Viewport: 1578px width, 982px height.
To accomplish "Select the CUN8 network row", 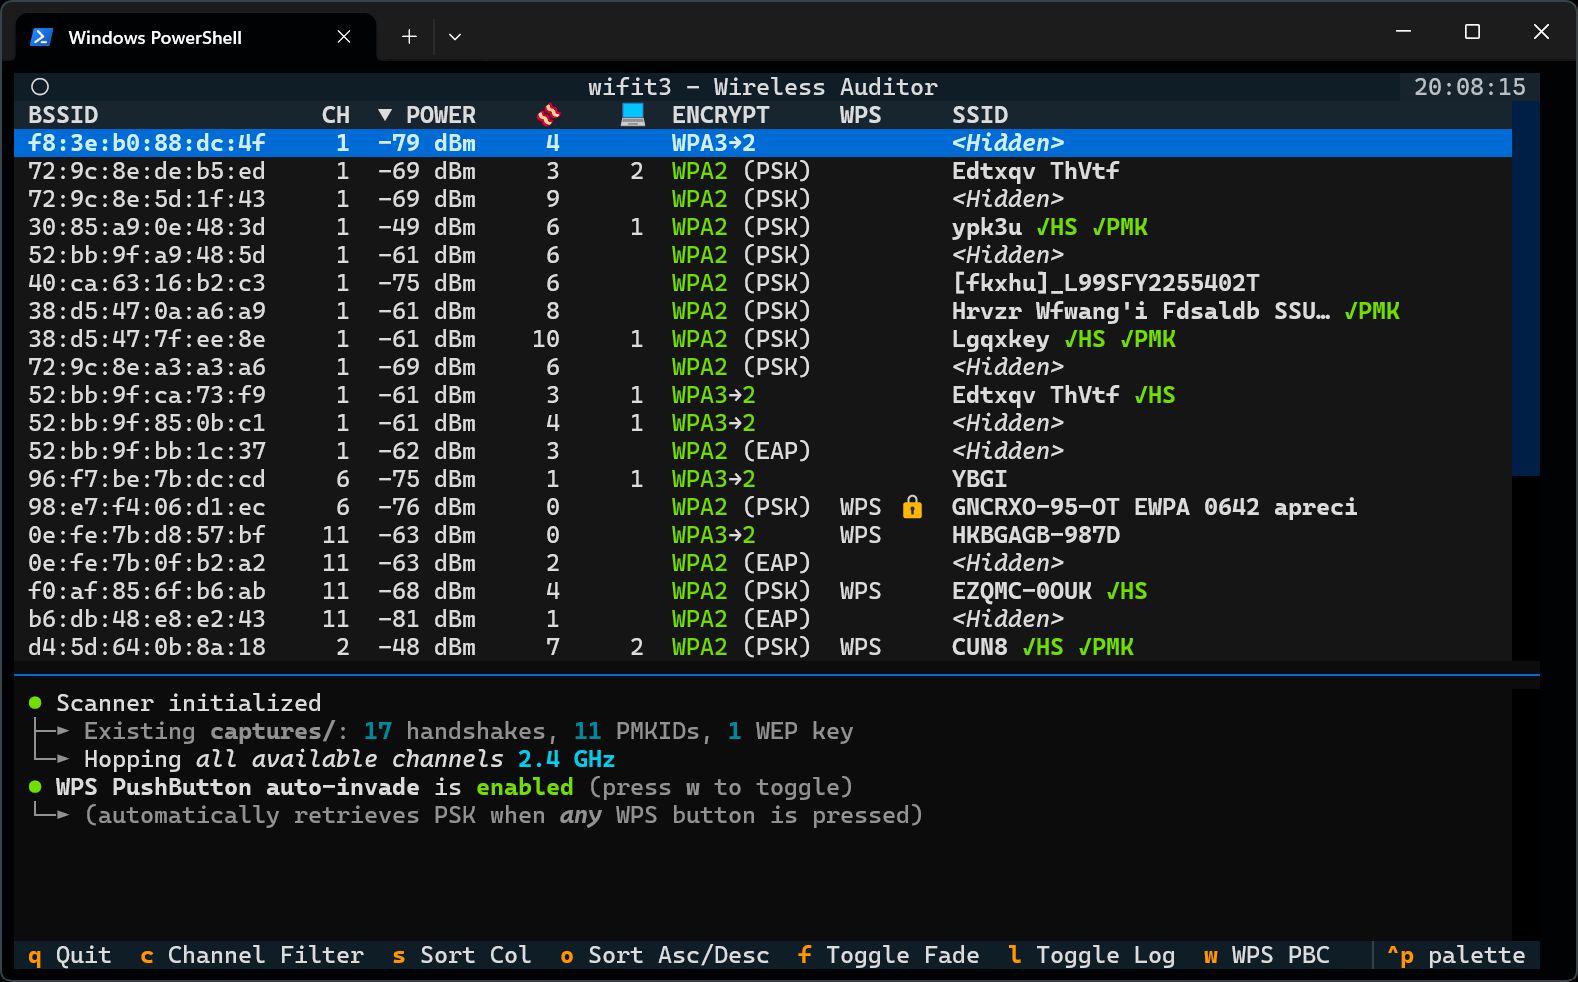I will pyautogui.click(x=763, y=647).
